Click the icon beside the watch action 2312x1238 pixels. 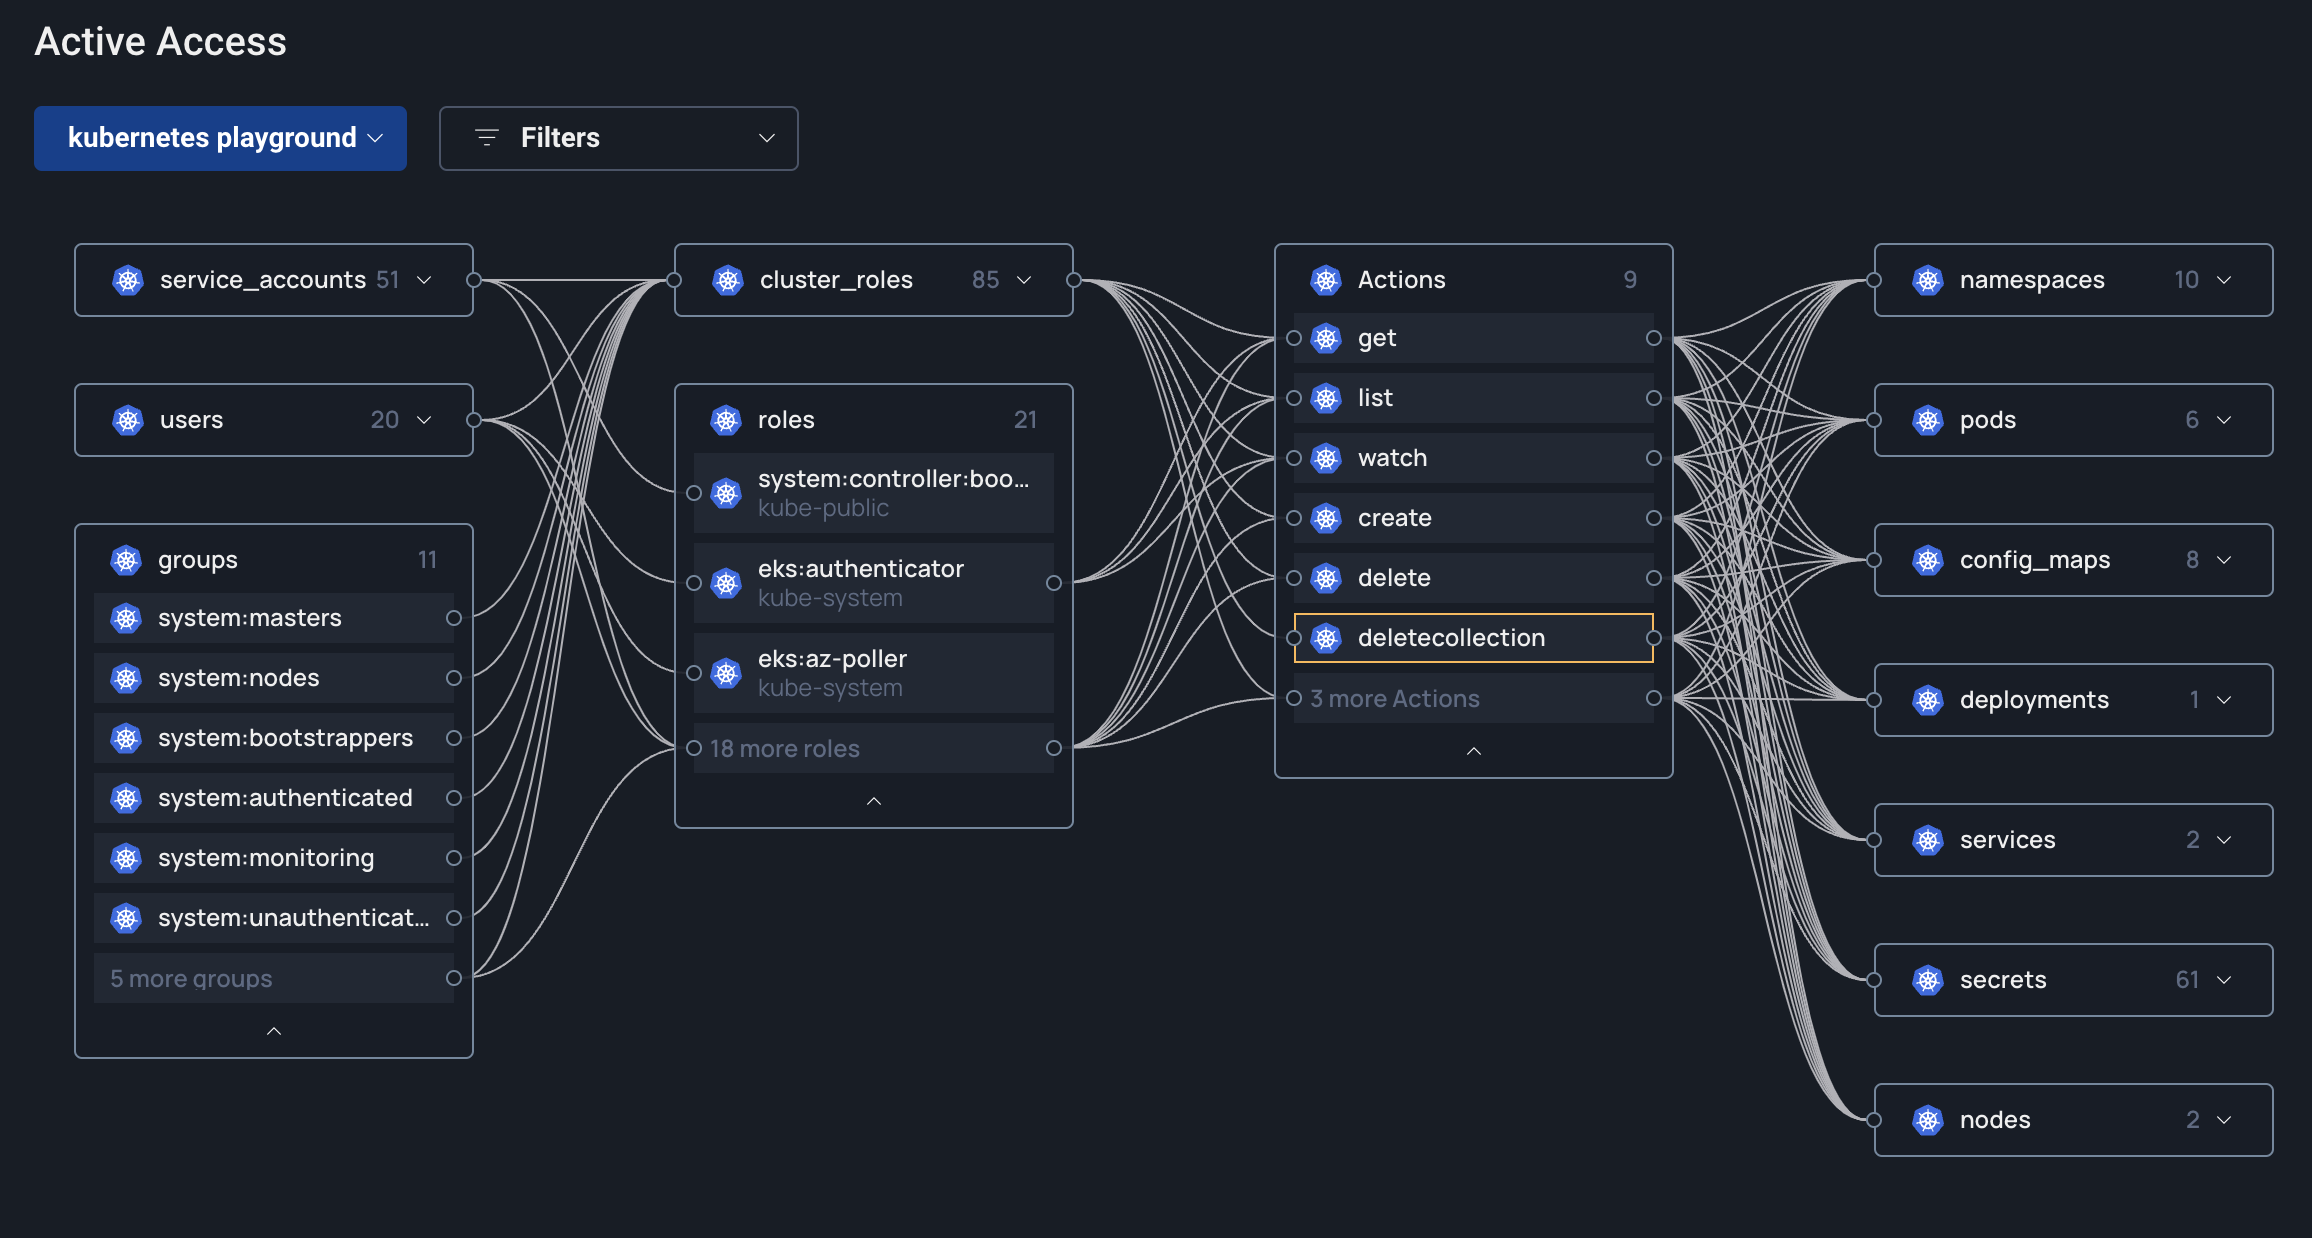pyautogui.click(x=1326, y=458)
